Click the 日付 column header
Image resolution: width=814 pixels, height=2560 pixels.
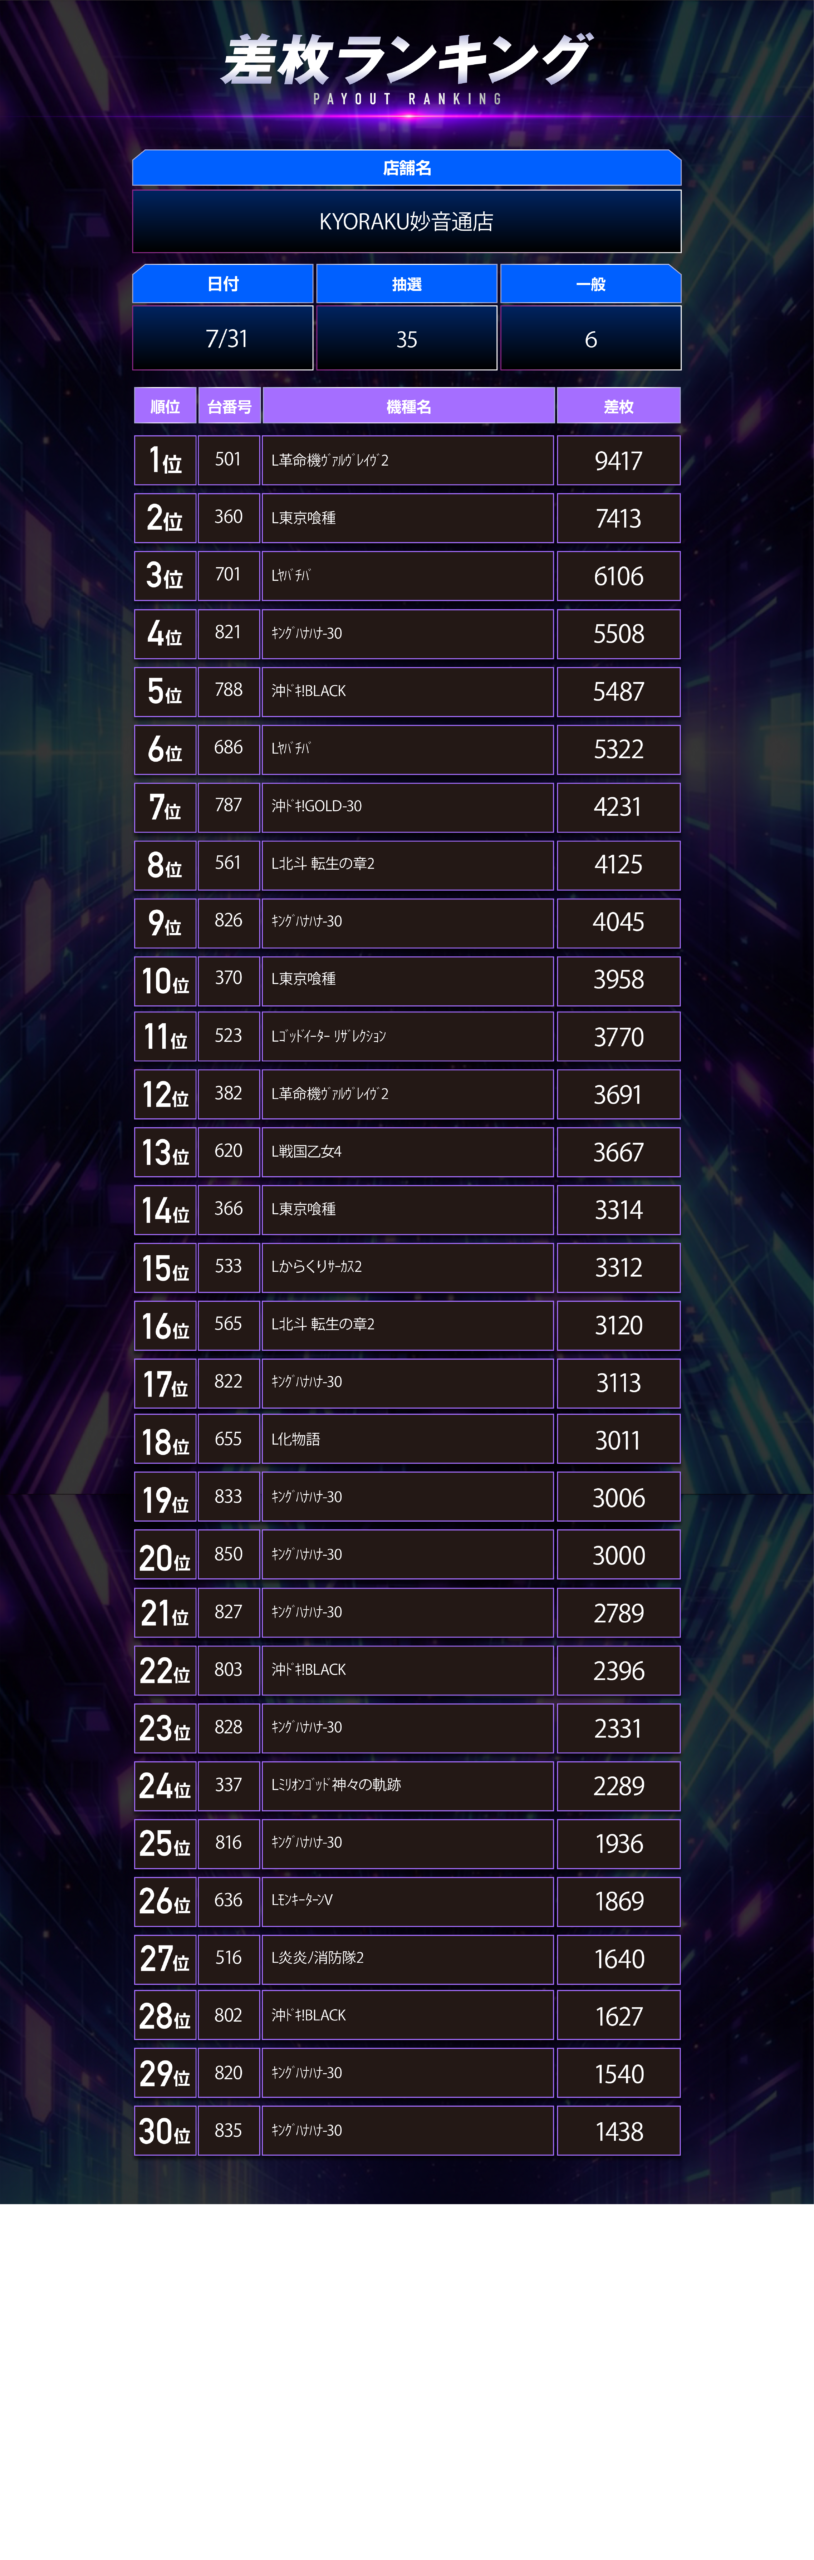(x=223, y=284)
